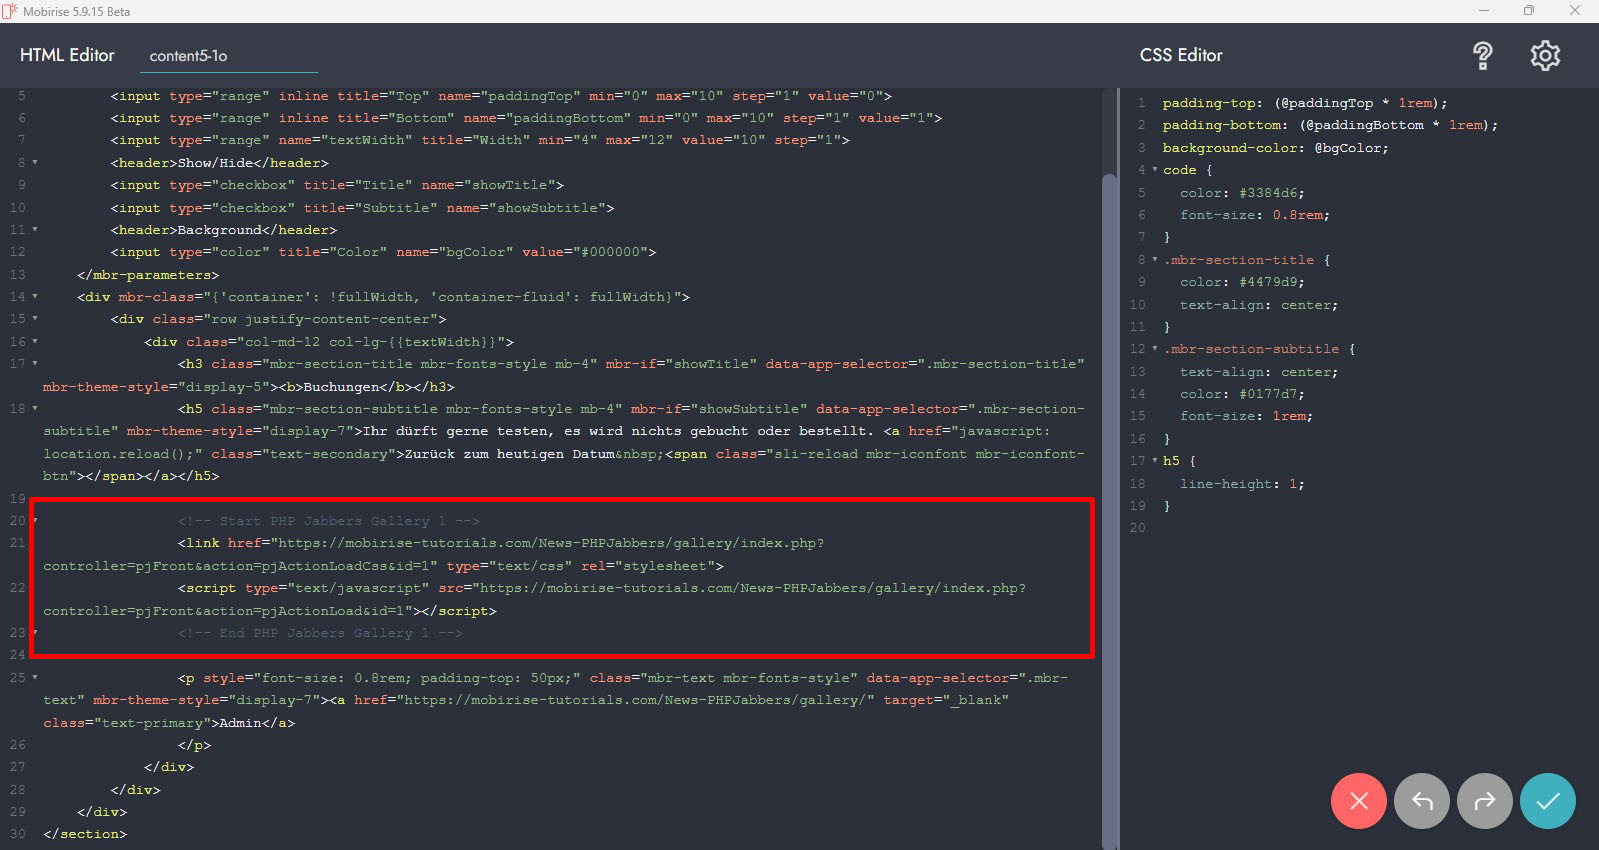Maximize the Mobirise window
Viewport: 1599px width, 850px height.
coord(1528,11)
